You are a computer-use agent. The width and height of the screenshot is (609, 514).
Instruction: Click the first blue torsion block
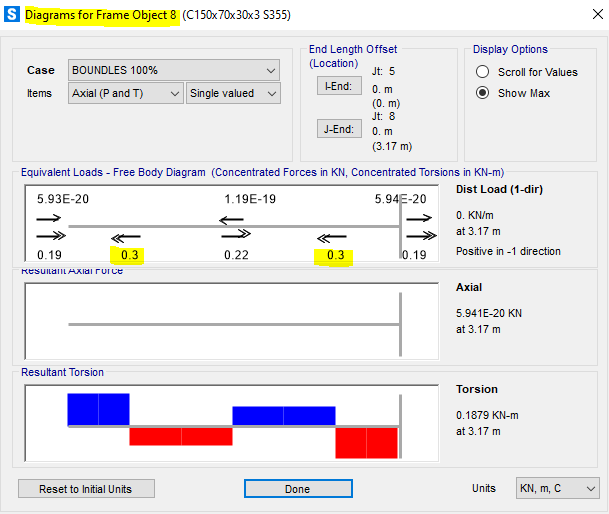tap(83, 409)
